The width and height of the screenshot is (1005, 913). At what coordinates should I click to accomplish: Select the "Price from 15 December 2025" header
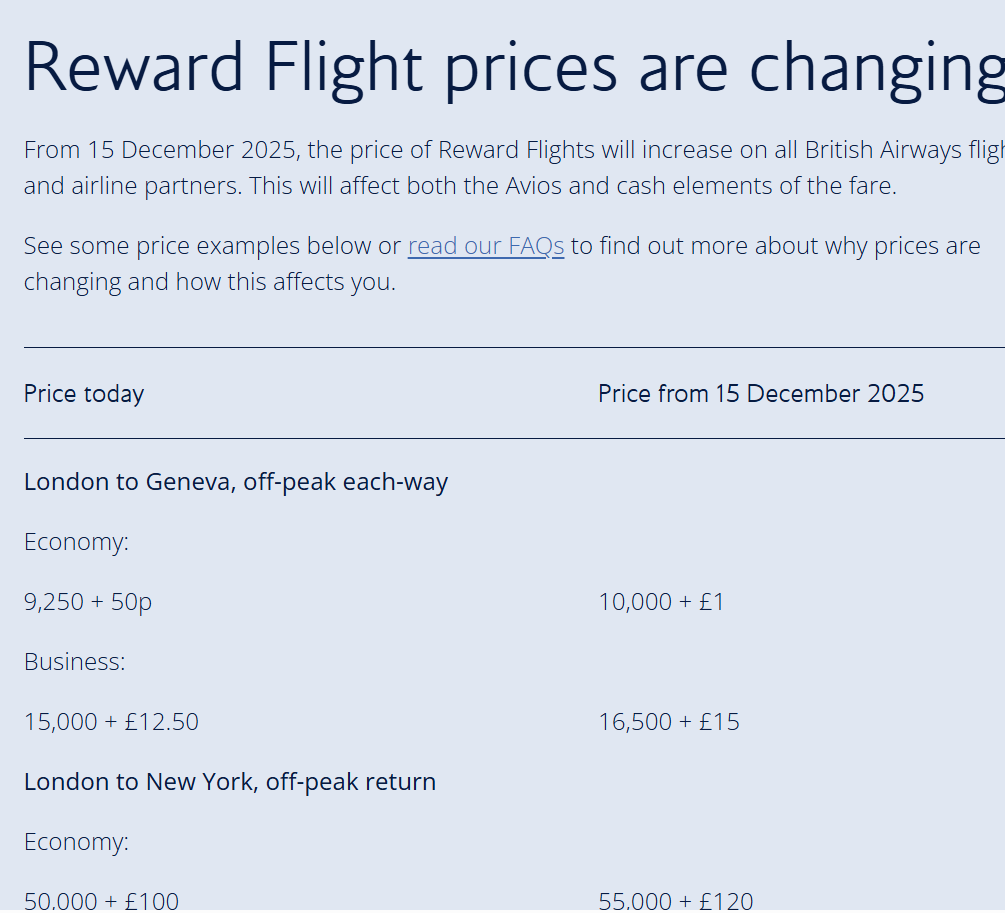pos(760,394)
